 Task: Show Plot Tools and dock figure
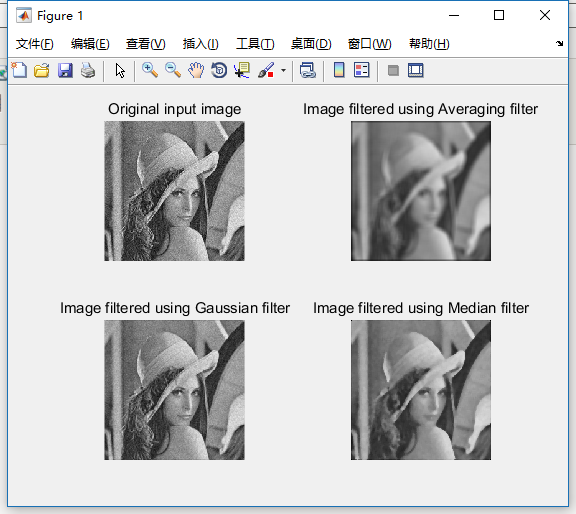(x=416, y=70)
